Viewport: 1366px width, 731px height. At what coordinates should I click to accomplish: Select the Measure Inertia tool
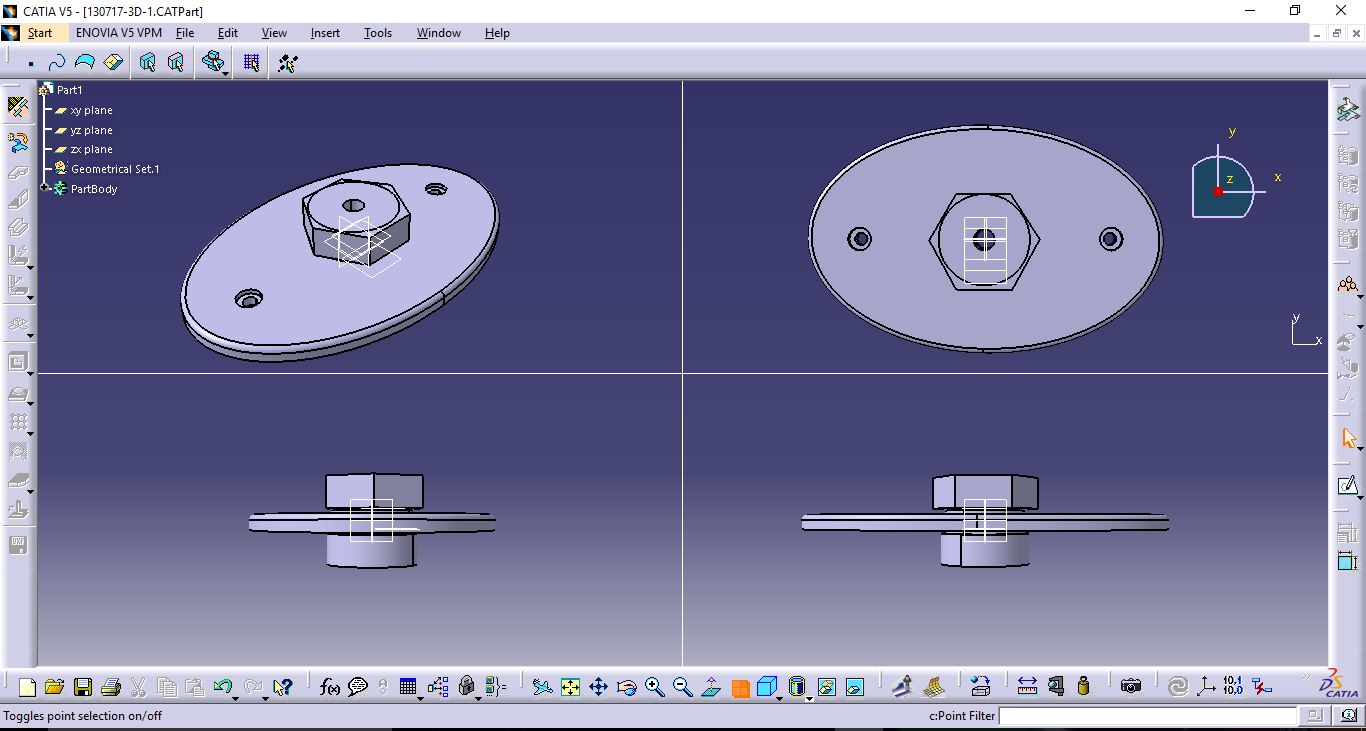[1083, 687]
